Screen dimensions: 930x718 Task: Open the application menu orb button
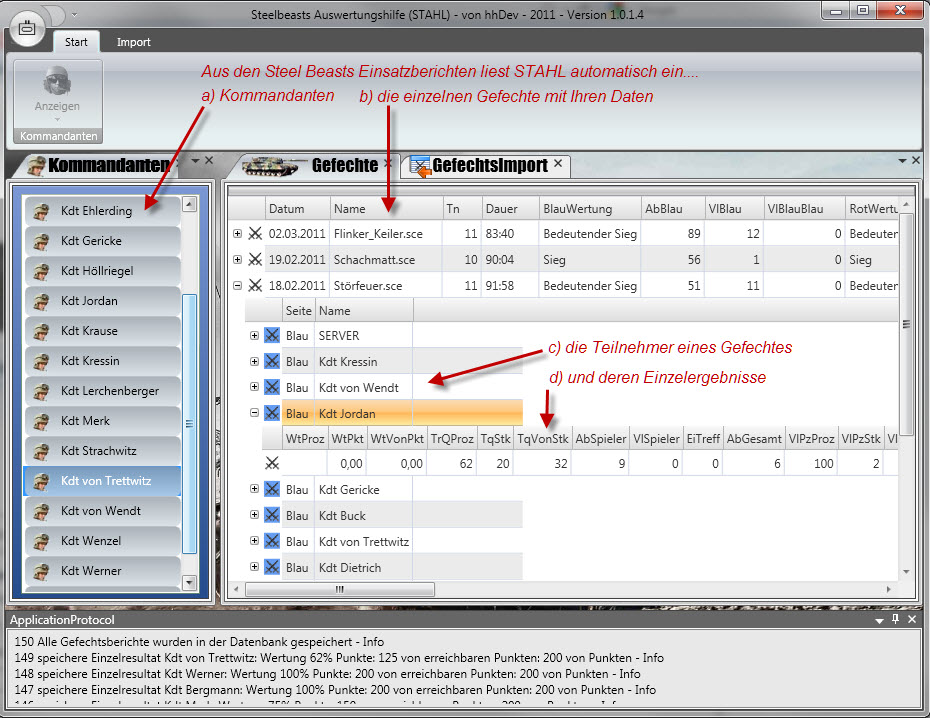click(27, 28)
